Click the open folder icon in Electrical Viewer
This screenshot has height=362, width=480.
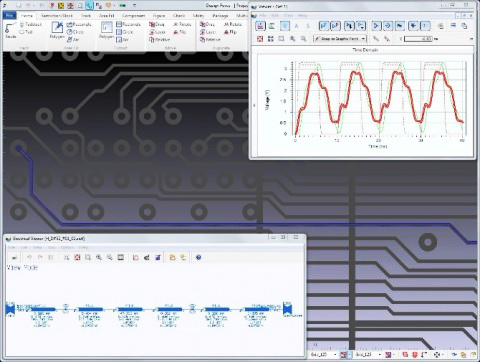(172, 257)
